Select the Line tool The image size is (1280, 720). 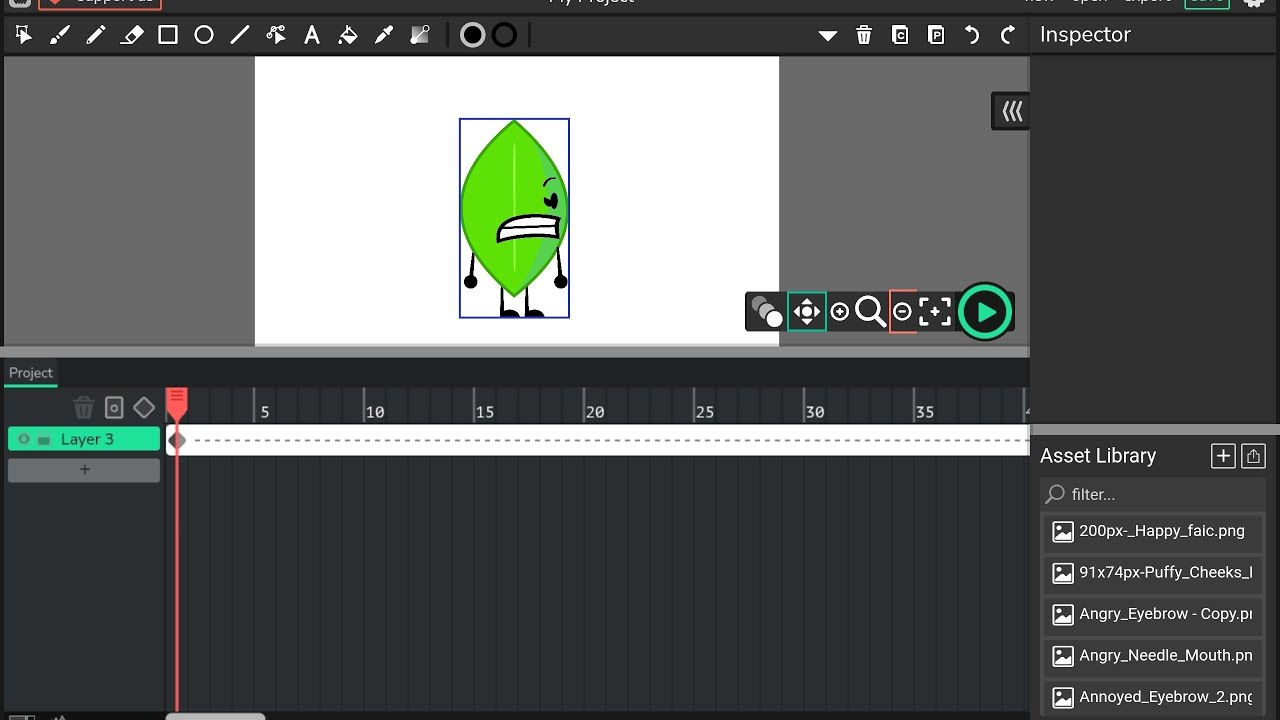240,36
